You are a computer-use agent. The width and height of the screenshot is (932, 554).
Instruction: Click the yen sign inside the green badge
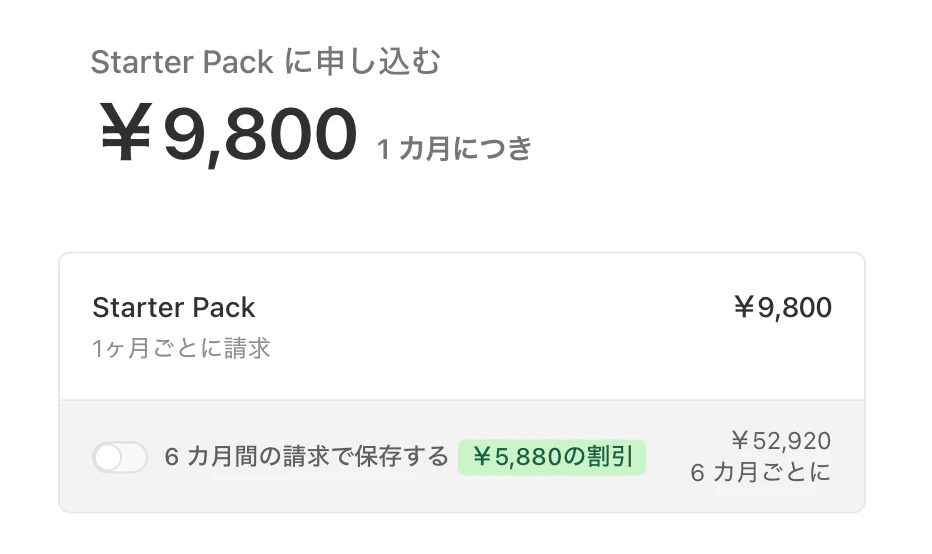pyautogui.click(x=483, y=457)
